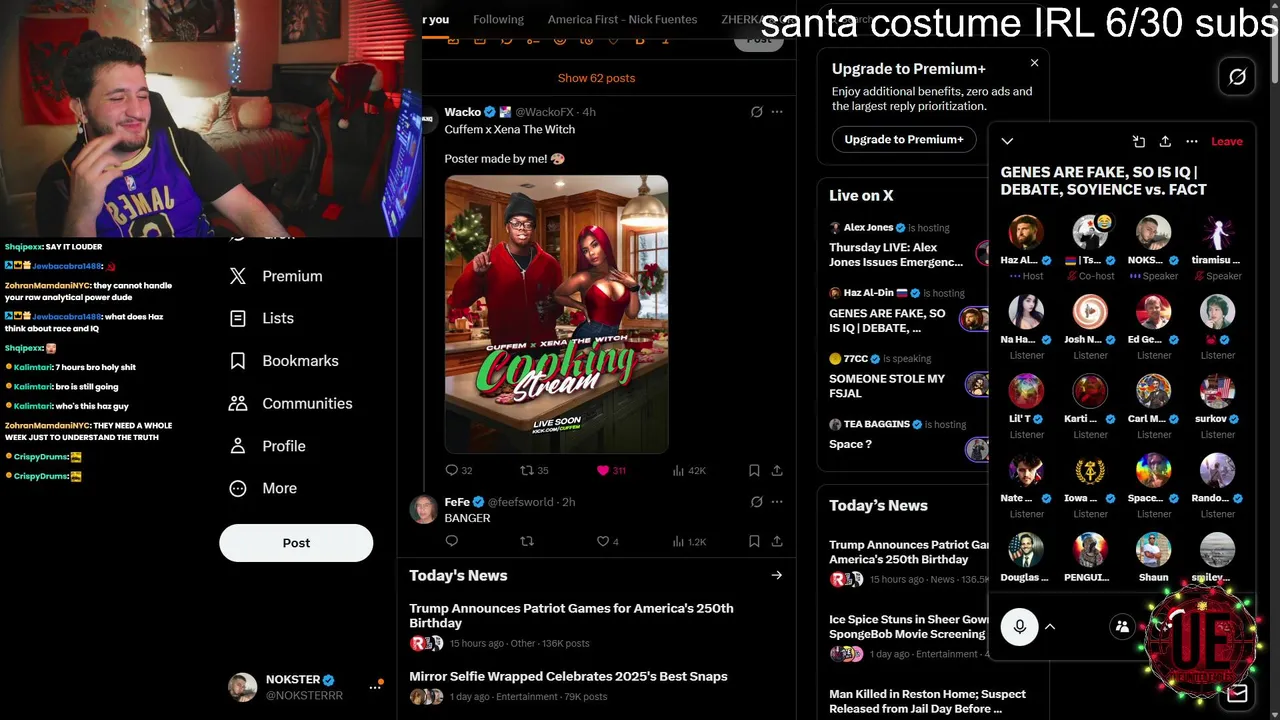The height and width of the screenshot is (720, 1280).
Task: Open the Space participants list icon
Action: 1123,627
